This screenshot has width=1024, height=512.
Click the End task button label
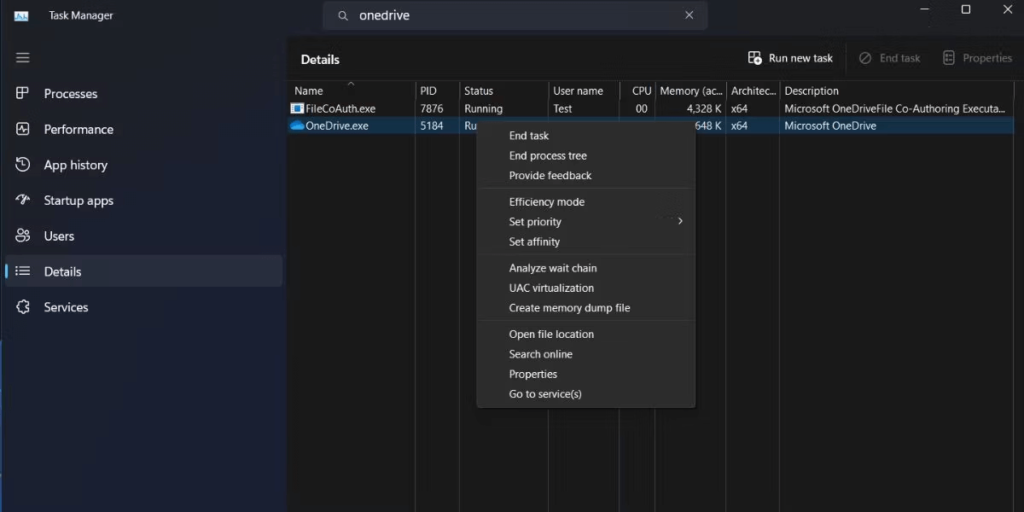click(x=899, y=58)
